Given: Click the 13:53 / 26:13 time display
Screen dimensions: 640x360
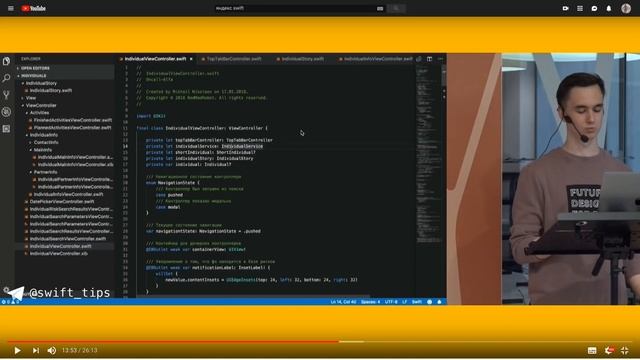Looking at the screenshot, I should tap(80, 350).
